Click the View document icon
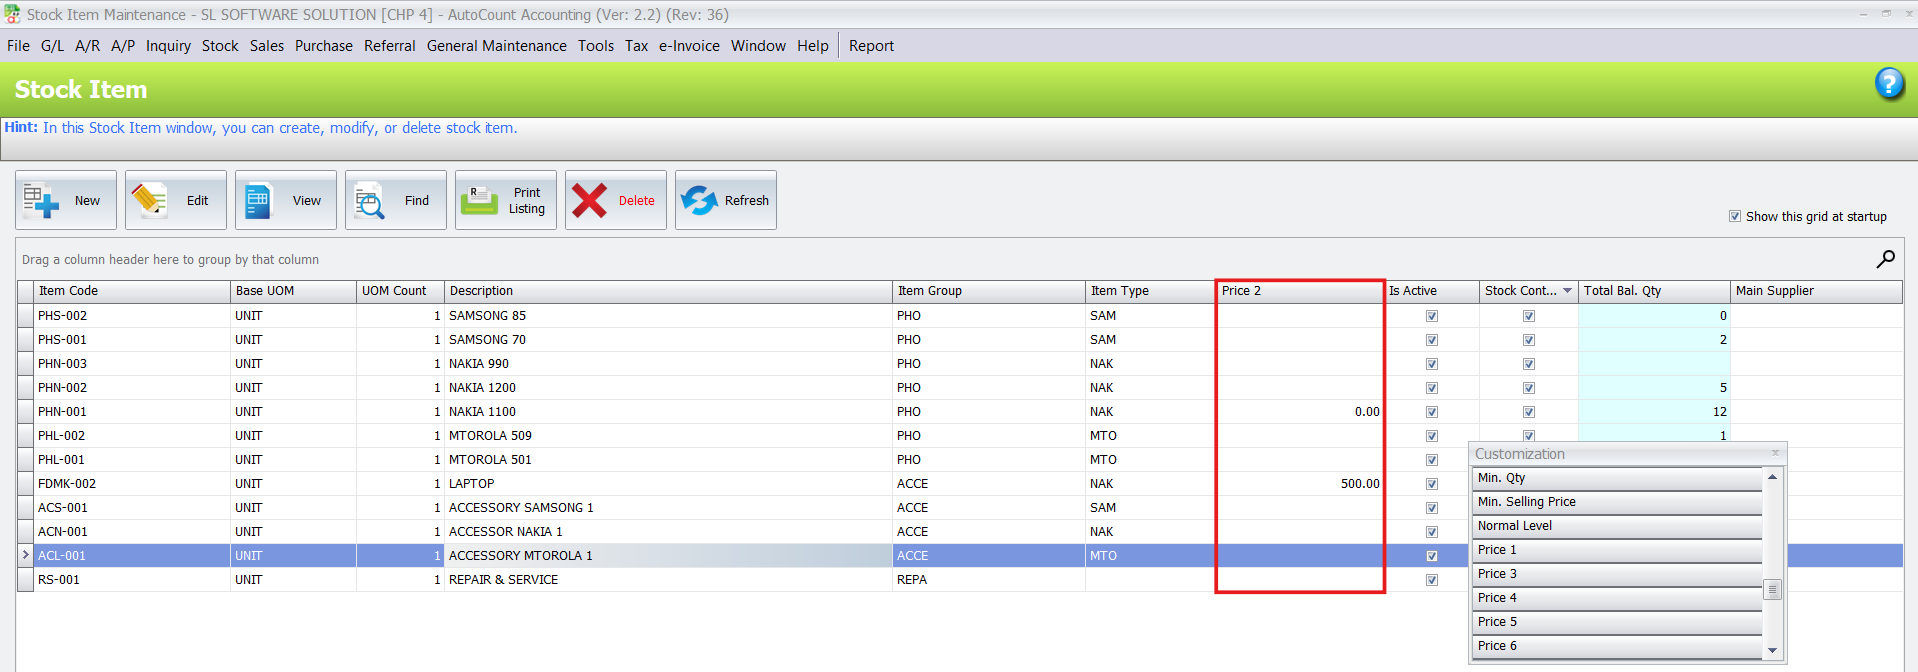The width and height of the screenshot is (1918, 672). tap(258, 200)
